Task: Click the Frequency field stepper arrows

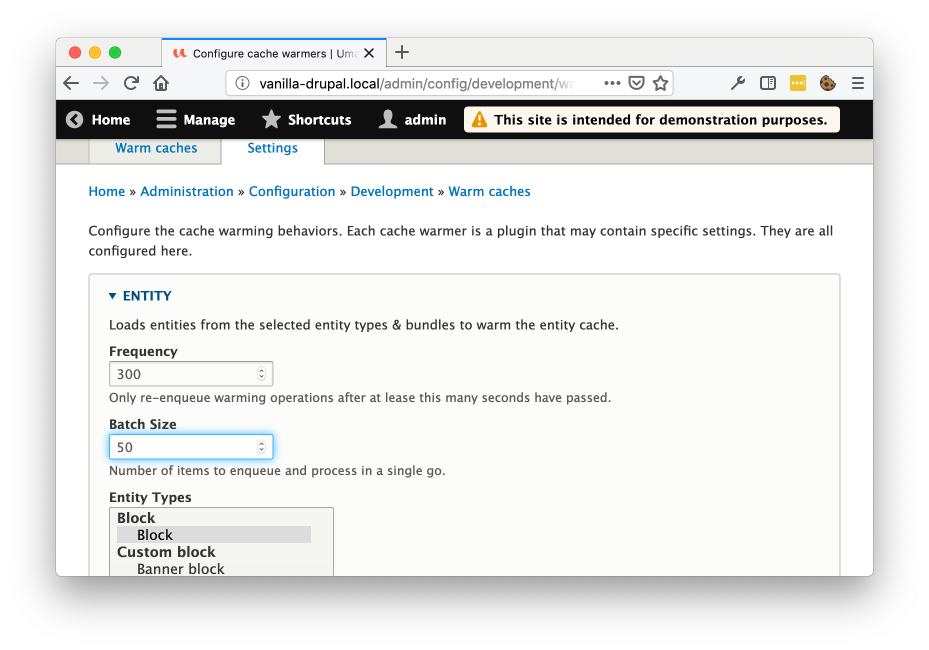Action: tap(261, 374)
